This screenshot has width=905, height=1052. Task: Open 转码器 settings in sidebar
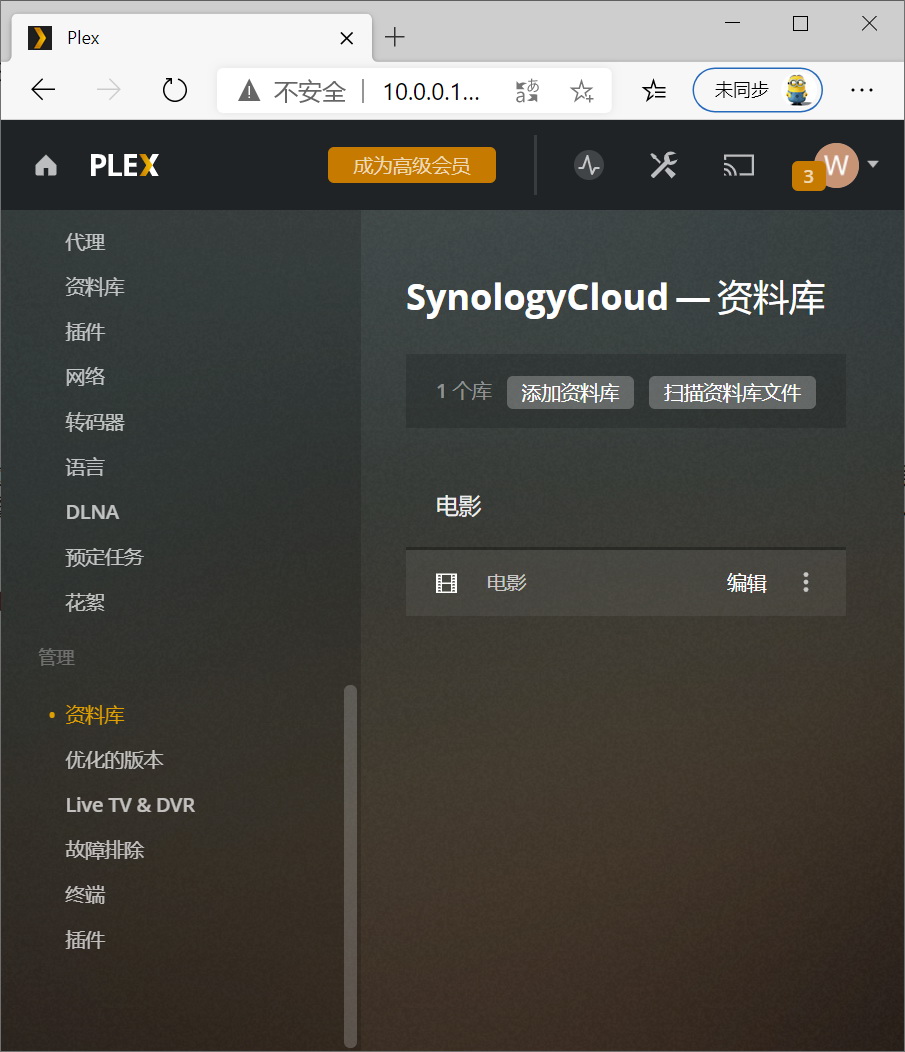coord(95,422)
